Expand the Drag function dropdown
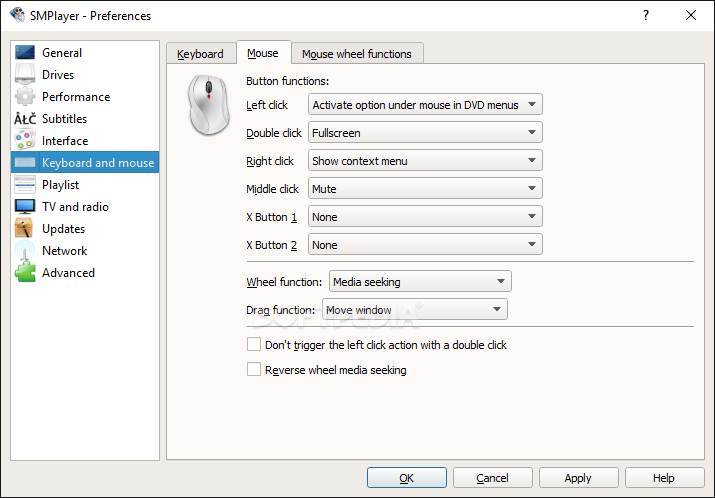The width and height of the screenshot is (715, 498). 414,310
